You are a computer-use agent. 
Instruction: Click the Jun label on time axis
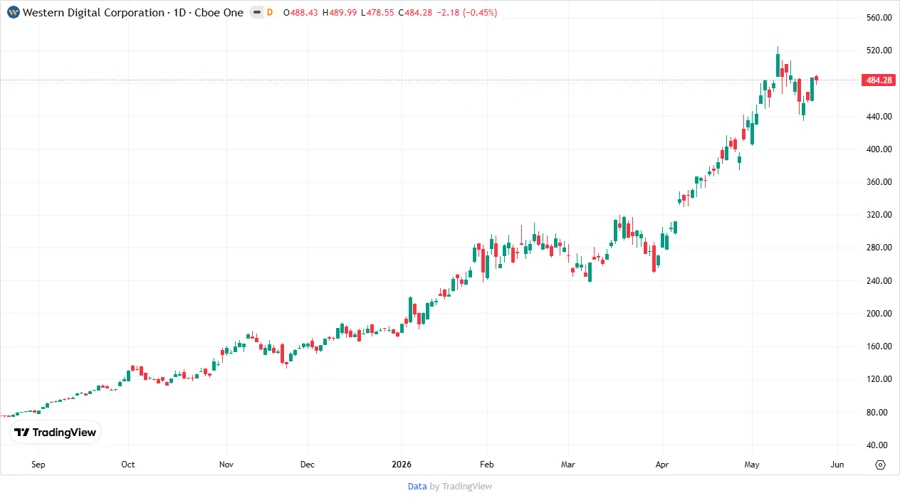[x=837, y=464]
